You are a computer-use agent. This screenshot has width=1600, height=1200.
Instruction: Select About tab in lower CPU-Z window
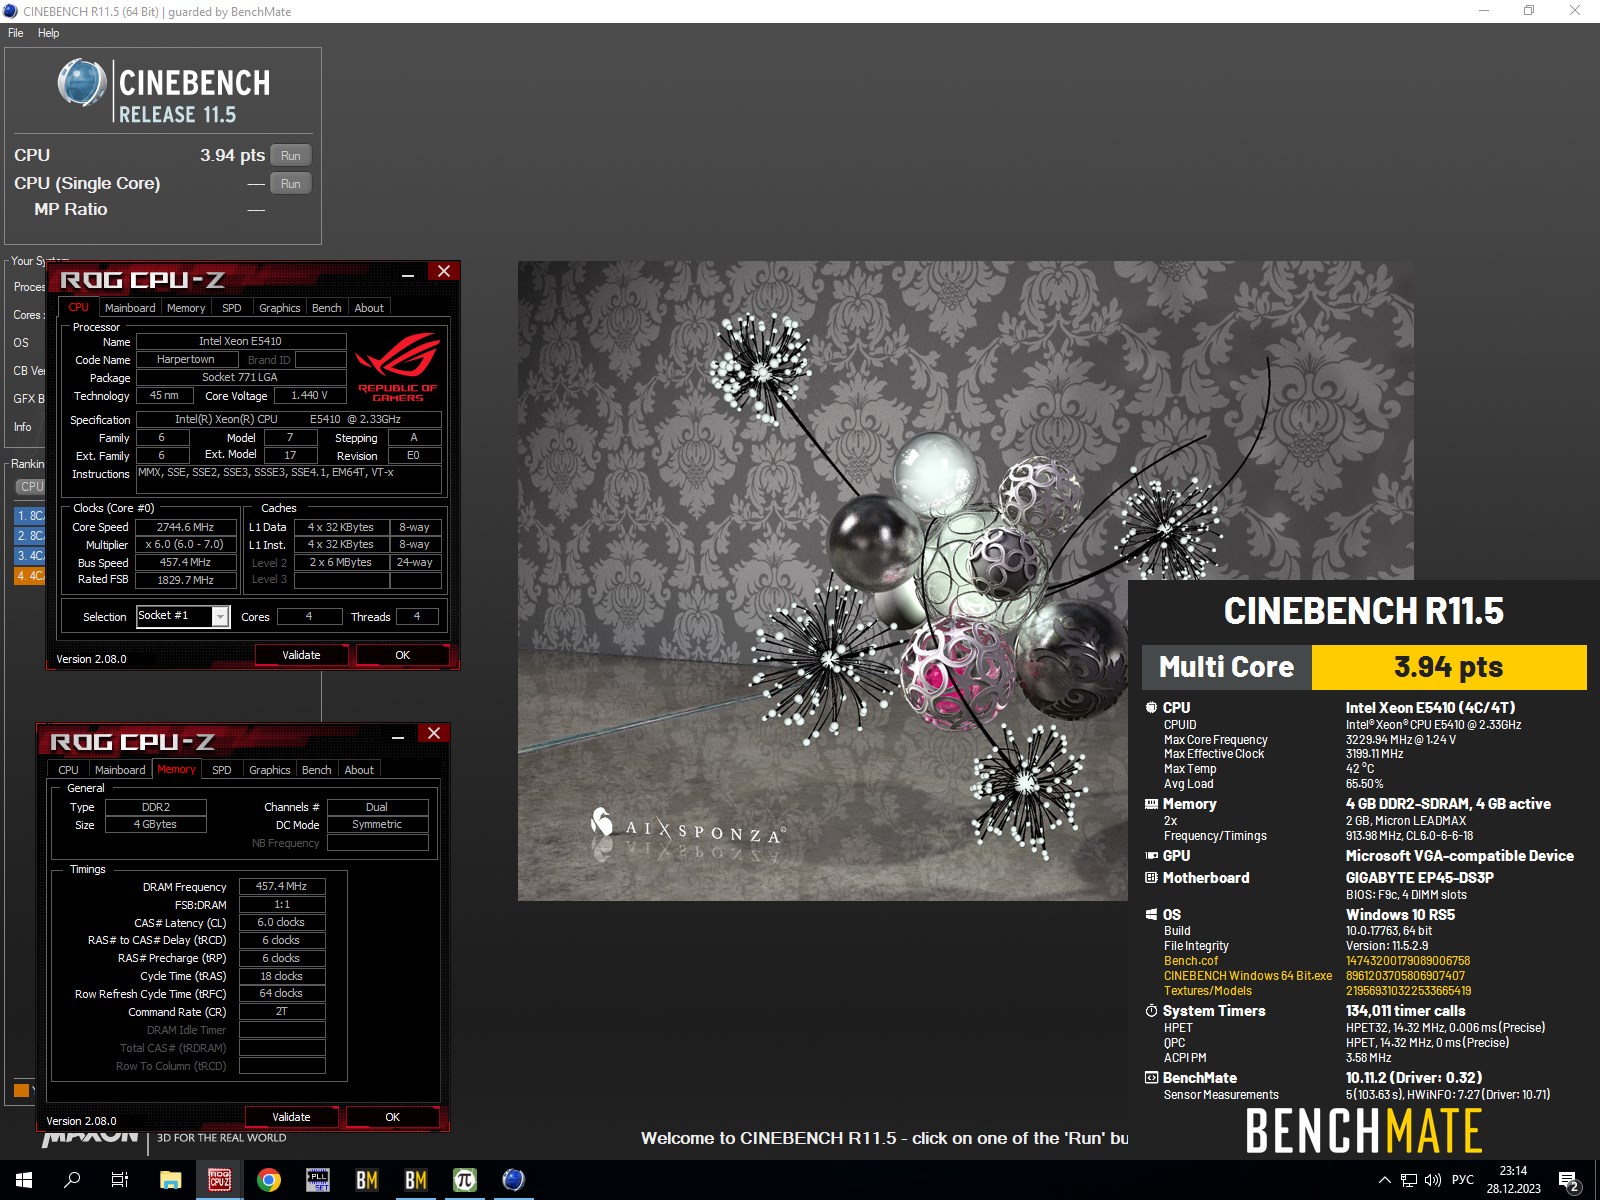[359, 770]
